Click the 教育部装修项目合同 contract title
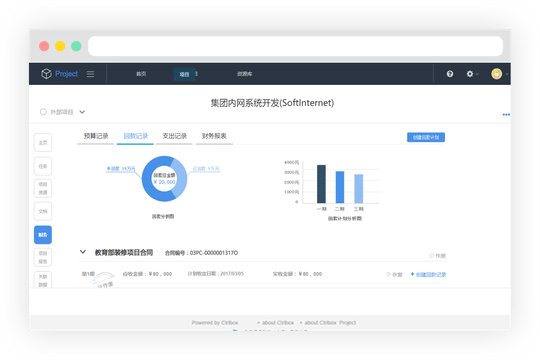Image resolution: width=540 pixels, height=360 pixels. (124, 253)
